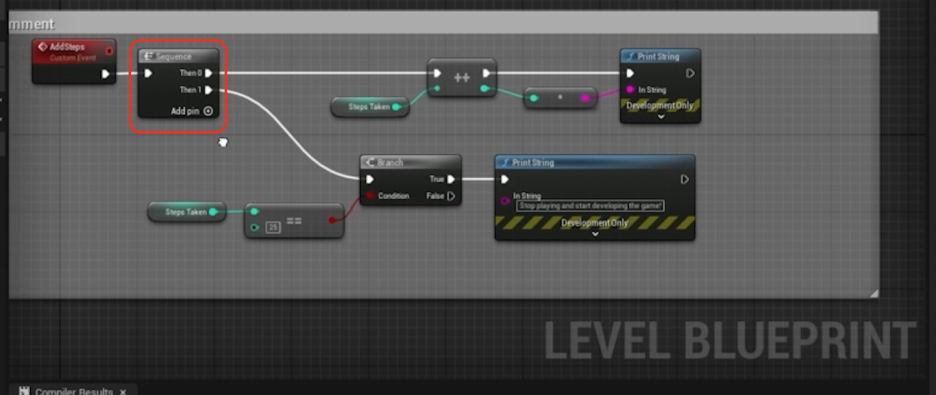Click the Branch False output pin
Image resolution: width=936 pixels, height=395 pixels.
[451, 196]
